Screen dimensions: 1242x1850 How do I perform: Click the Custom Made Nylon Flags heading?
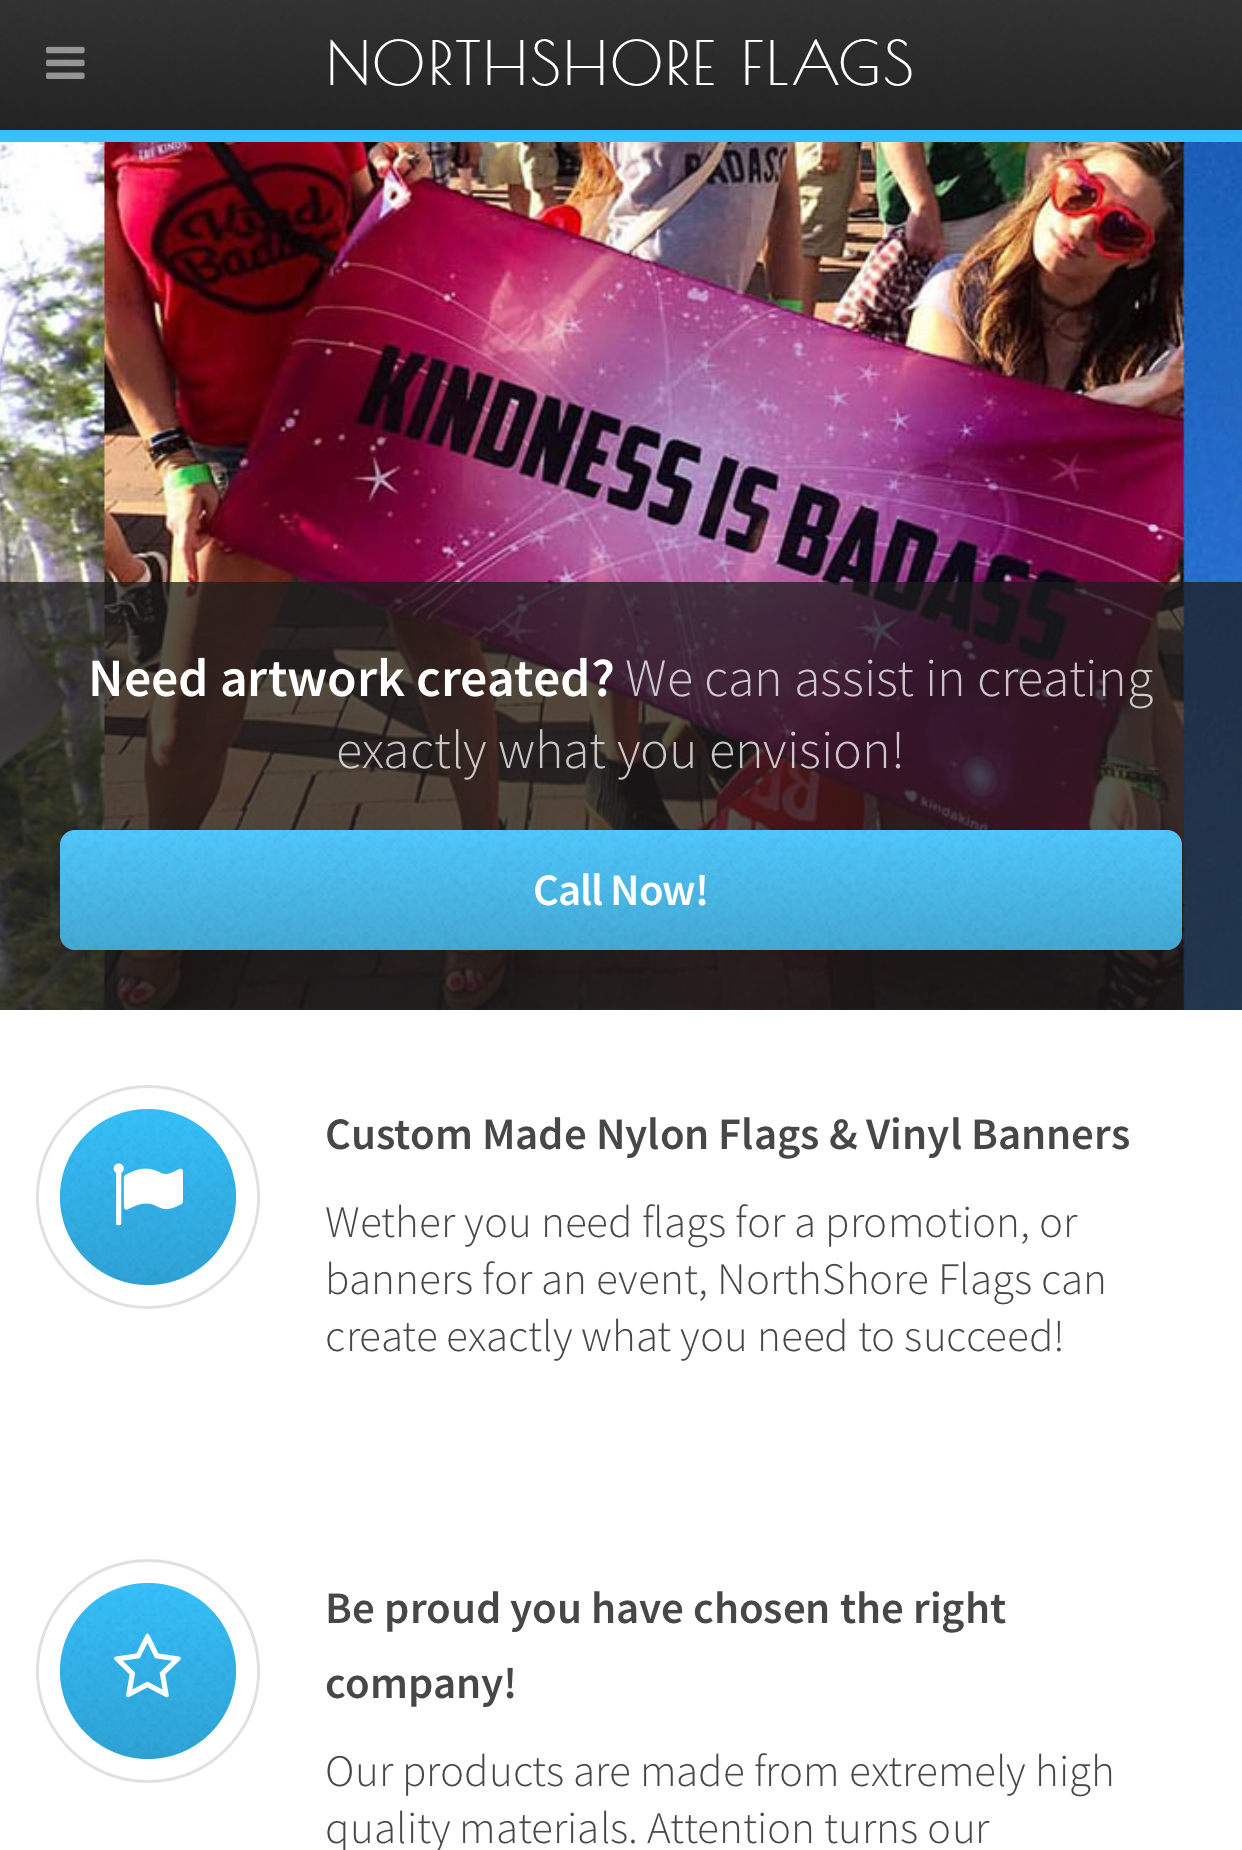click(728, 1135)
